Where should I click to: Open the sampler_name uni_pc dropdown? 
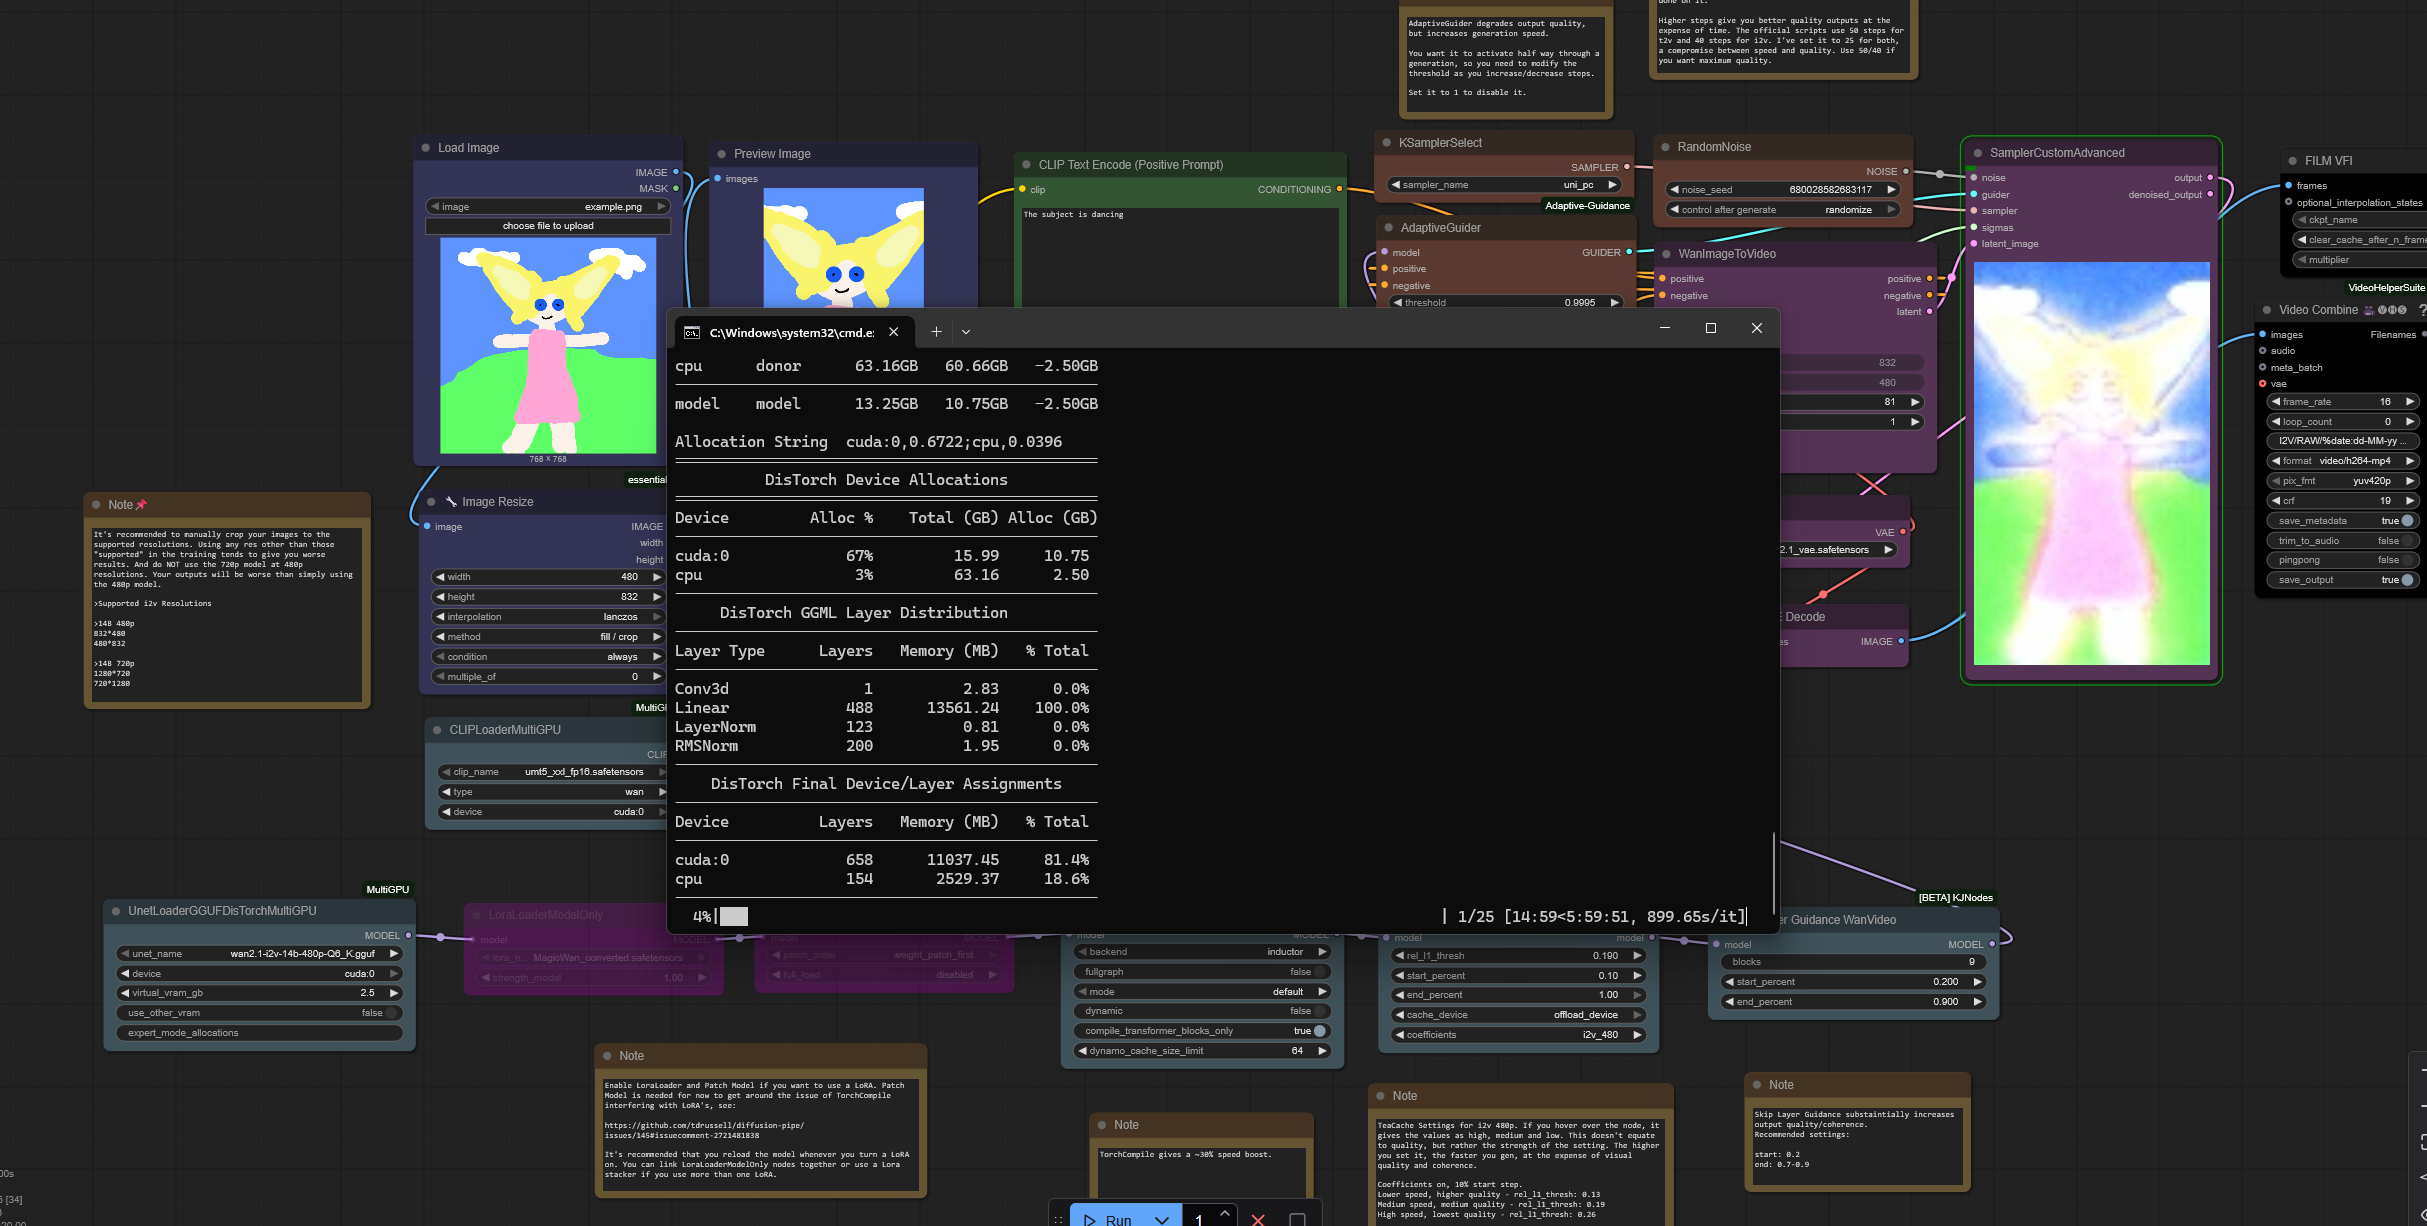(1503, 185)
